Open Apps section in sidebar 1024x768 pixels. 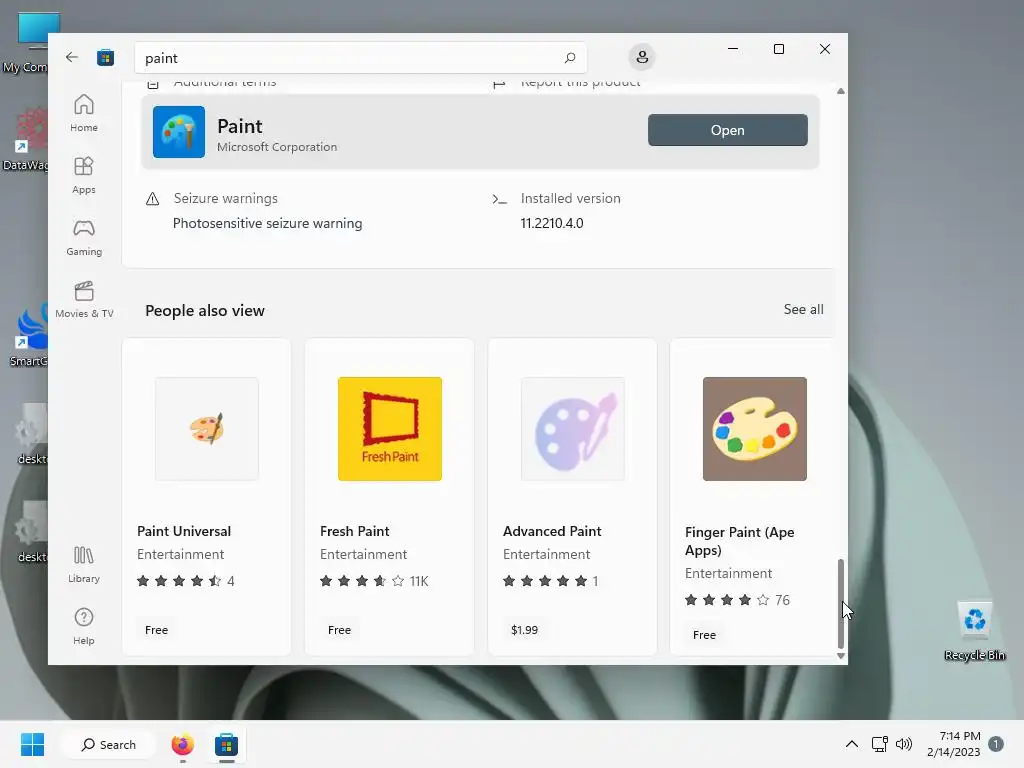pyautogui.click(x=84, y=175)
